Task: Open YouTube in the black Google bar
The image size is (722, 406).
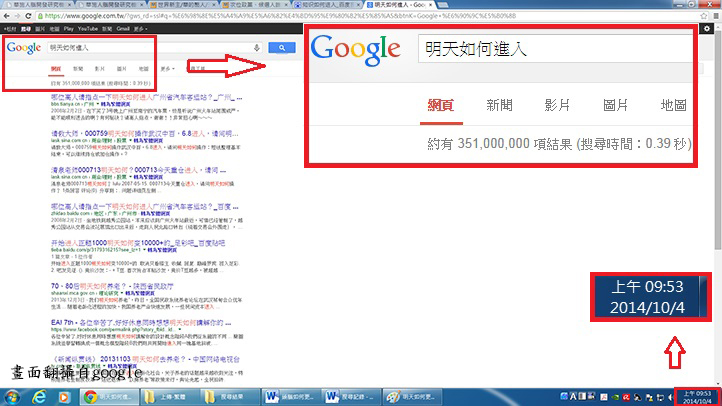Action: click(x=87, y=29)
